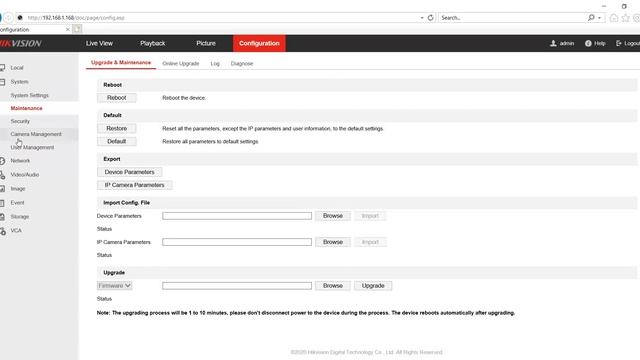Click the Image icon in sidebar

tap(2, 189)
